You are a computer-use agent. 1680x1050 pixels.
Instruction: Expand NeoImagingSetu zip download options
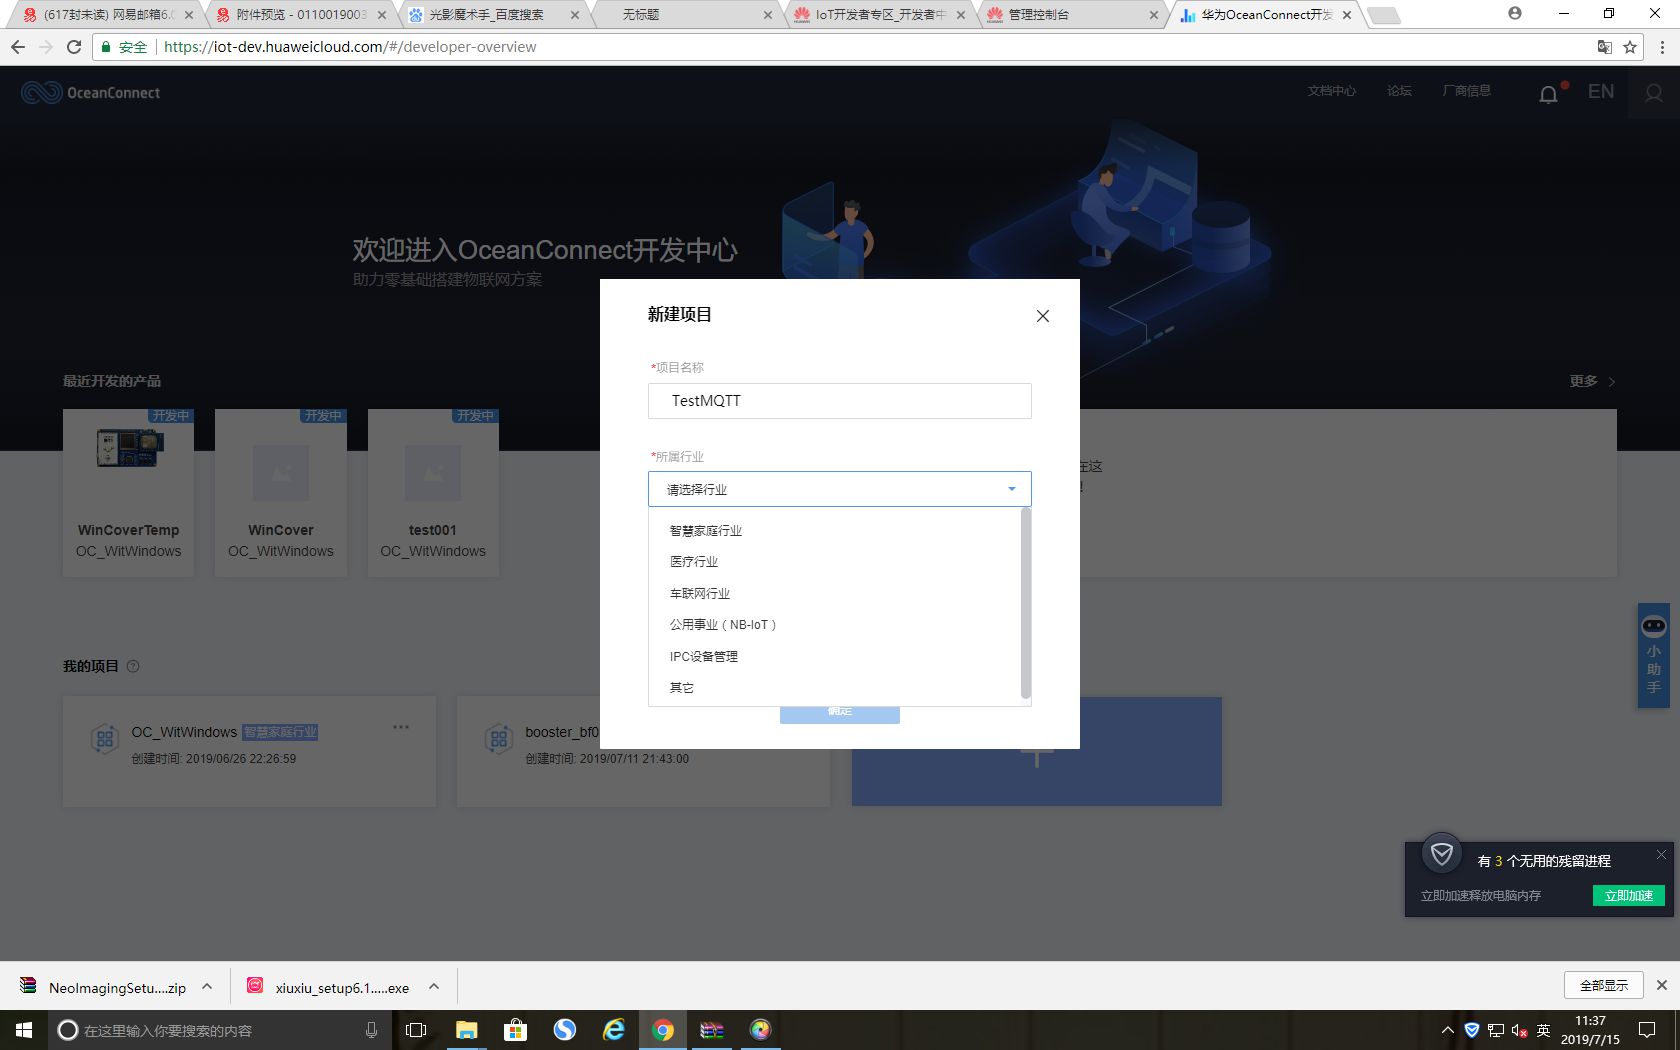coord(207,987)
